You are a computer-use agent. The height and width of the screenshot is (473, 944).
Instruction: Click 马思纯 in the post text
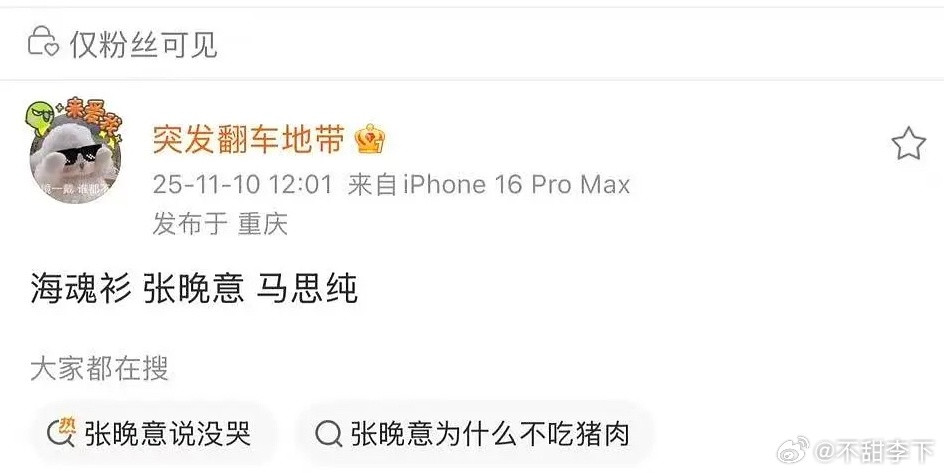(307, 288)
